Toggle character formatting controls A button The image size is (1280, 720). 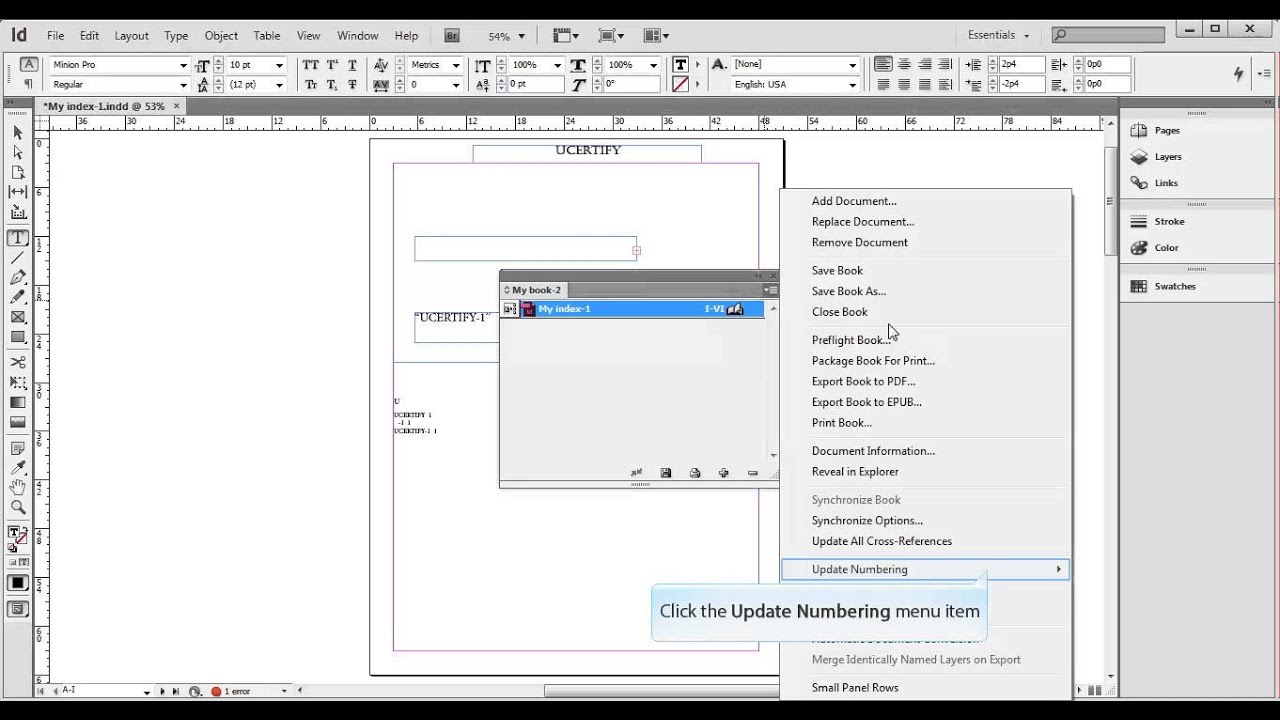tap(28, 64)
